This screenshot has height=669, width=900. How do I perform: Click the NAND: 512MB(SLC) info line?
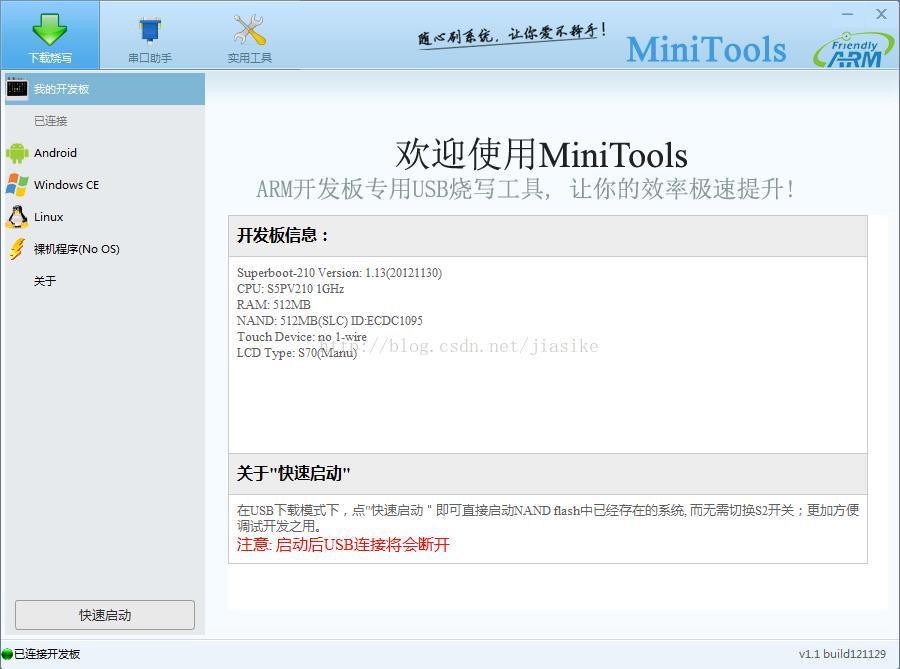pyautogui.click(x=329, y=321)
